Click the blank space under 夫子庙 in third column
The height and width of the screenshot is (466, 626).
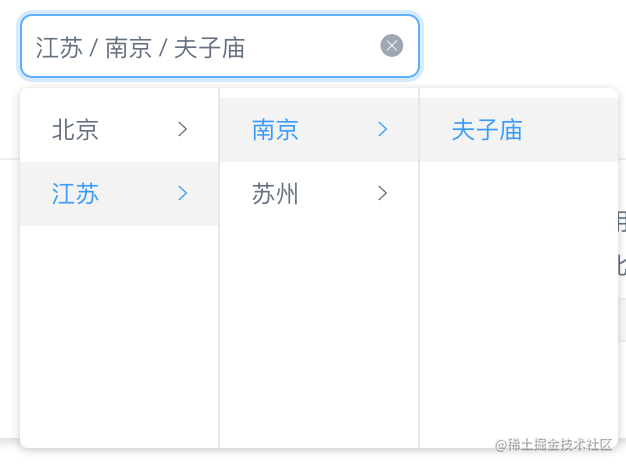(x=519, y=303)
